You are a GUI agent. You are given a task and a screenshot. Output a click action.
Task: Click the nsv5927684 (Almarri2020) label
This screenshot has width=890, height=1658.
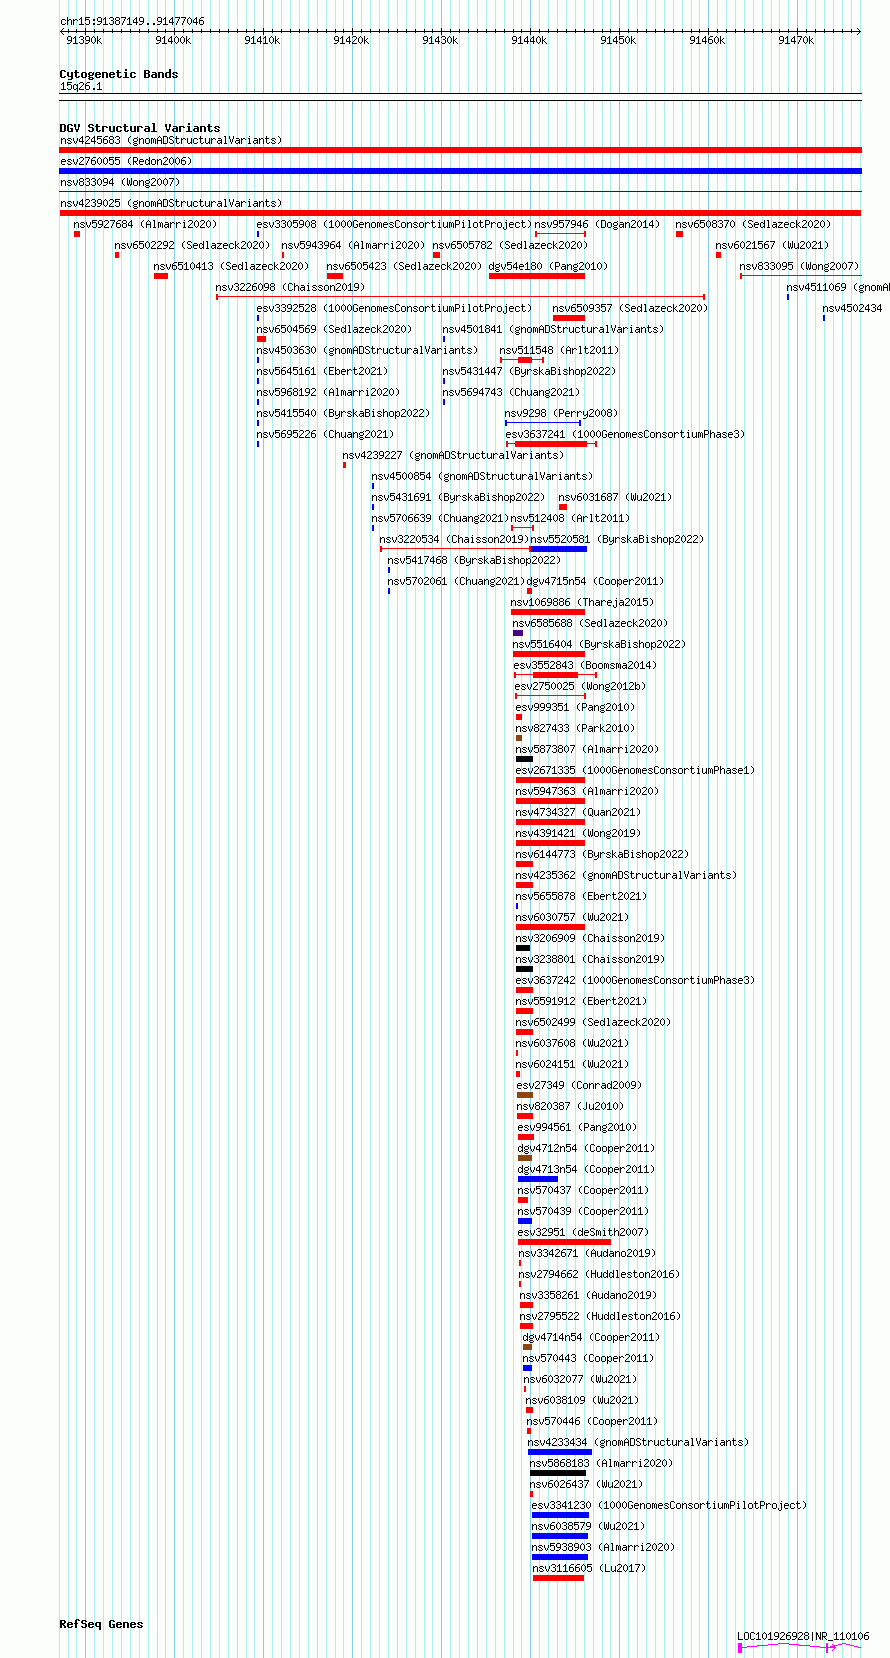[x=145, y=224]
